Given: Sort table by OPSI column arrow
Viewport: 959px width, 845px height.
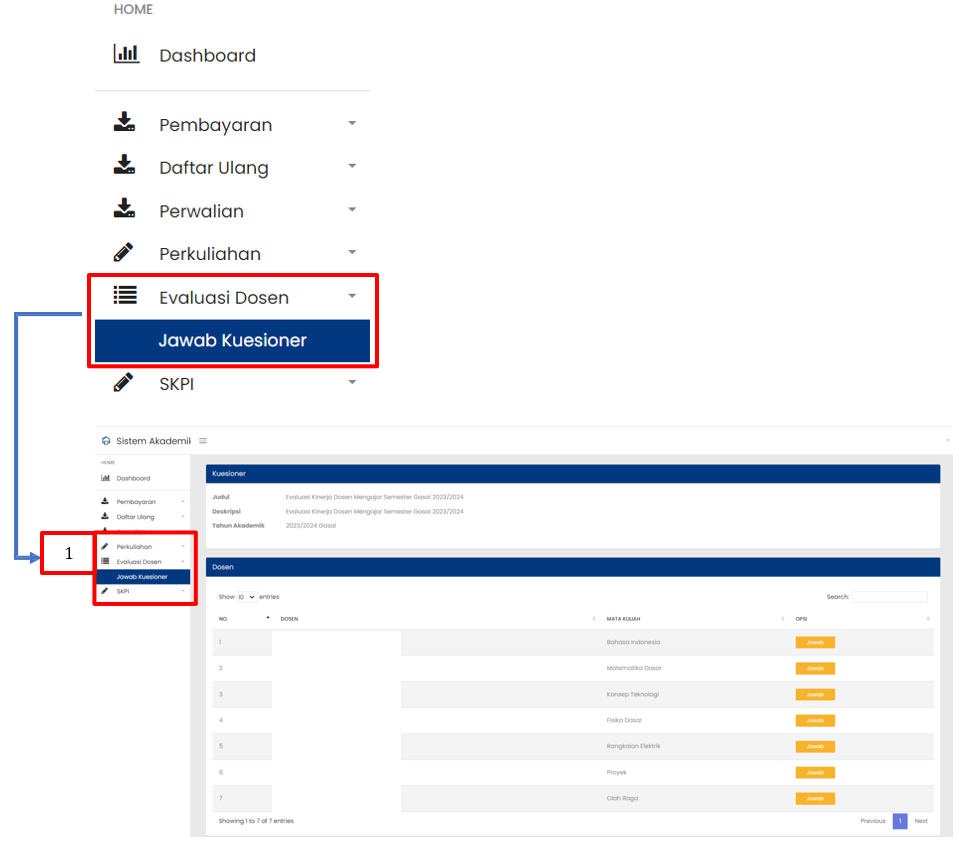Looking at the screenshot, I should pyautogui.click(x=928, y=619).
